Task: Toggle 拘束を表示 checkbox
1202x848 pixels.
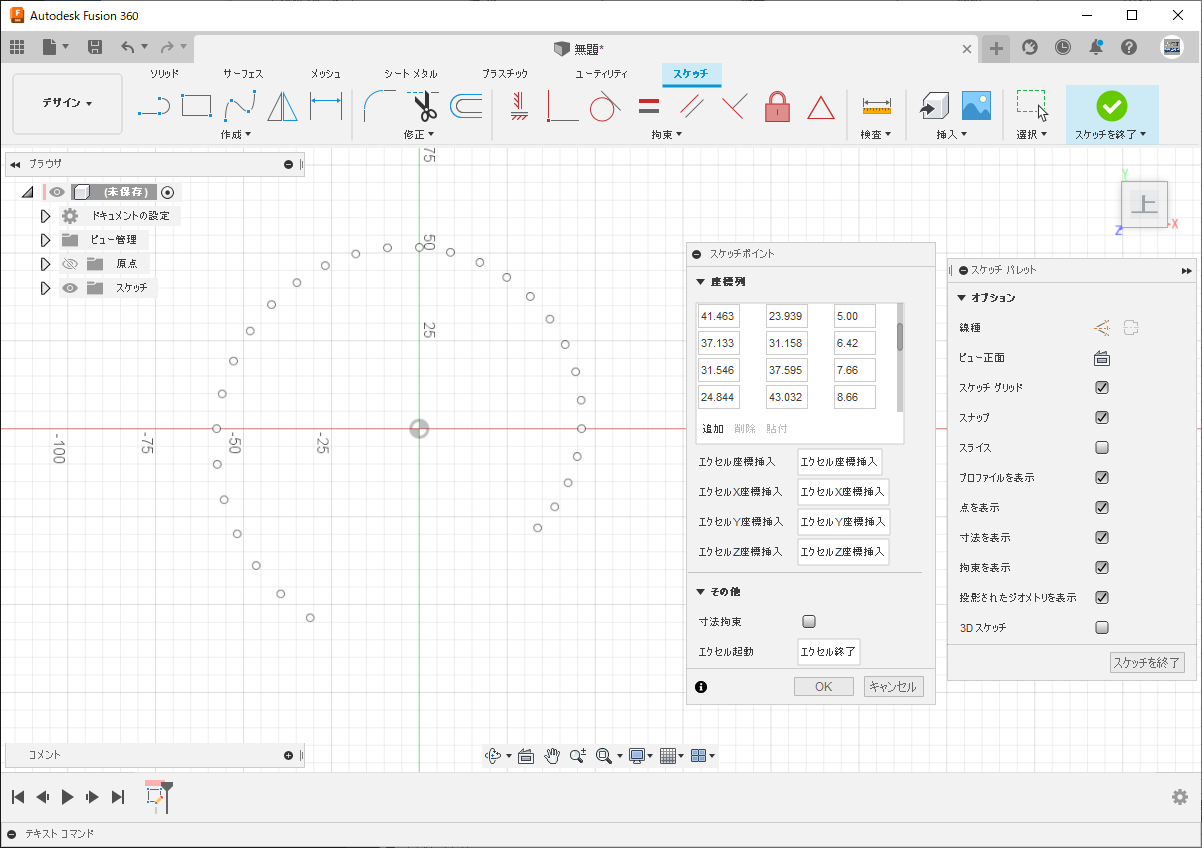Action: tap(1102, 568)
